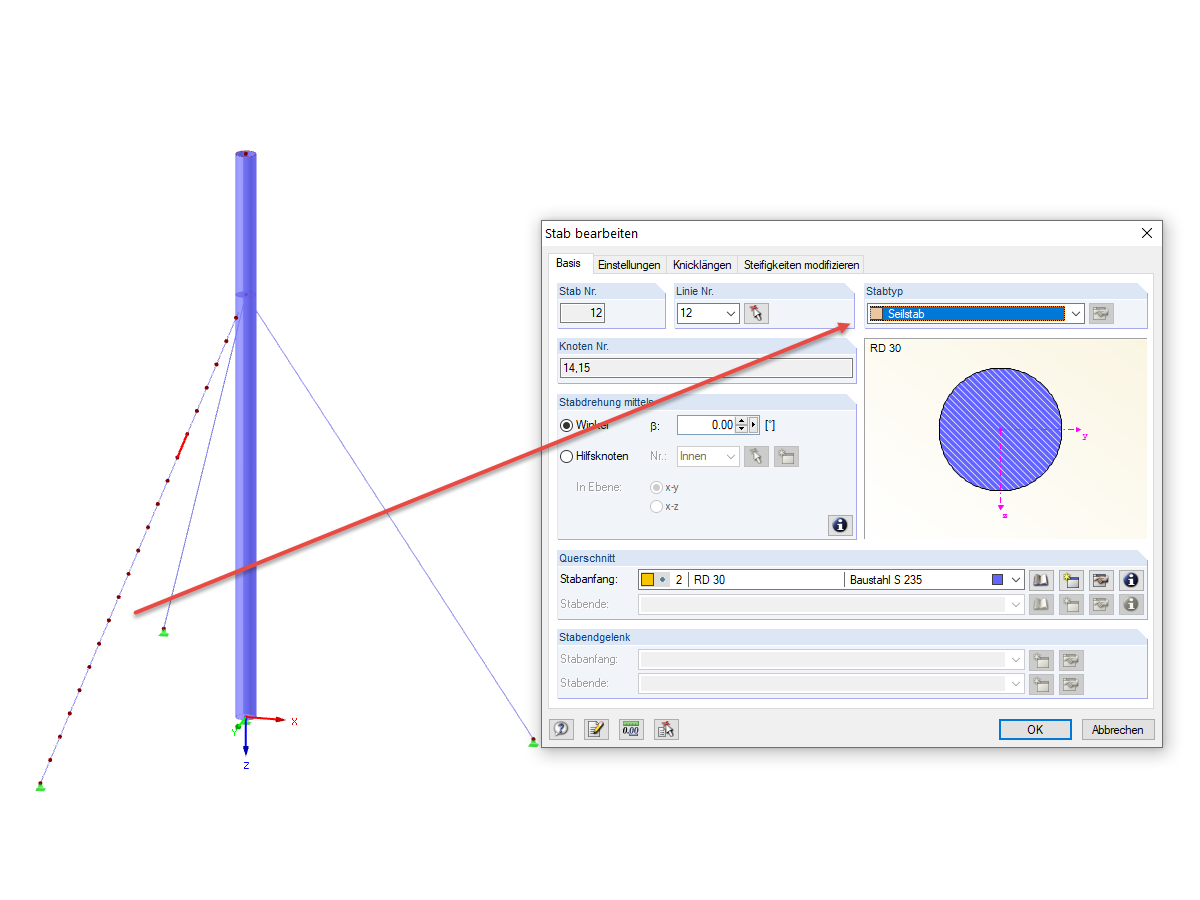Expand Stabendgelenk Stabende dropdown
Image resolution: width=1200 pixels, height=900 pixels.
coord(1016,684)
